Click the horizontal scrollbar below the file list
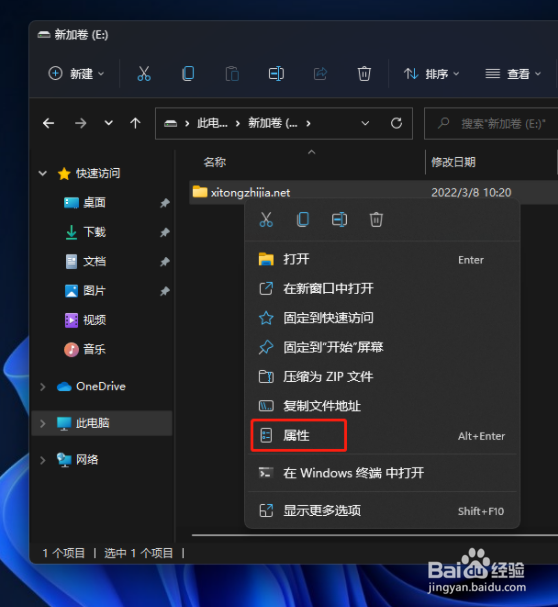Image resolution: width=558 pixels, height=607 pixels. (375, 535)
